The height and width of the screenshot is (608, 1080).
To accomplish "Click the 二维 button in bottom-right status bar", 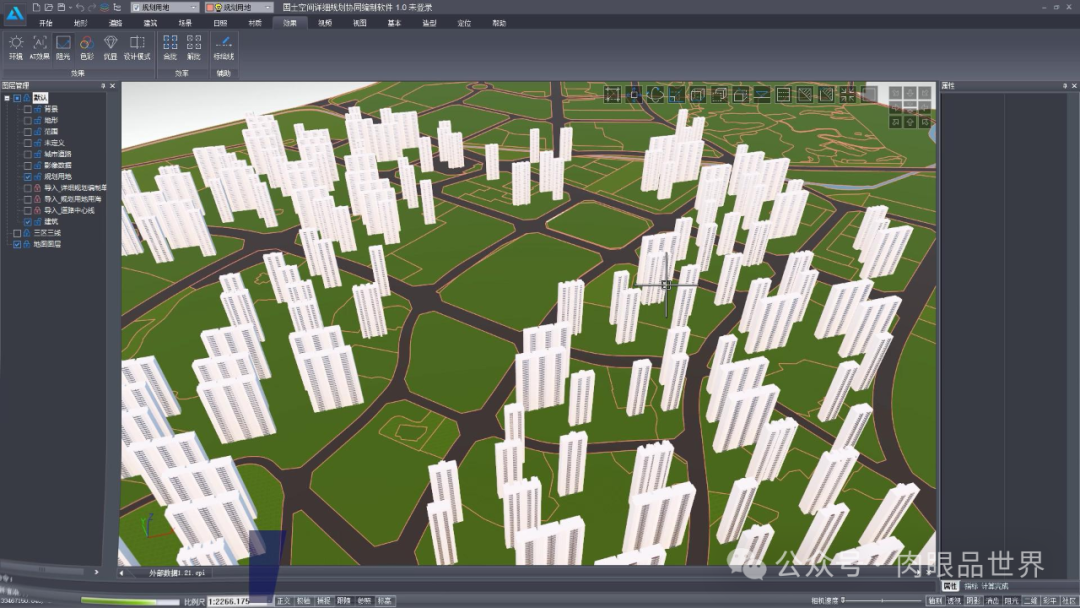I will coord(1030,601).
